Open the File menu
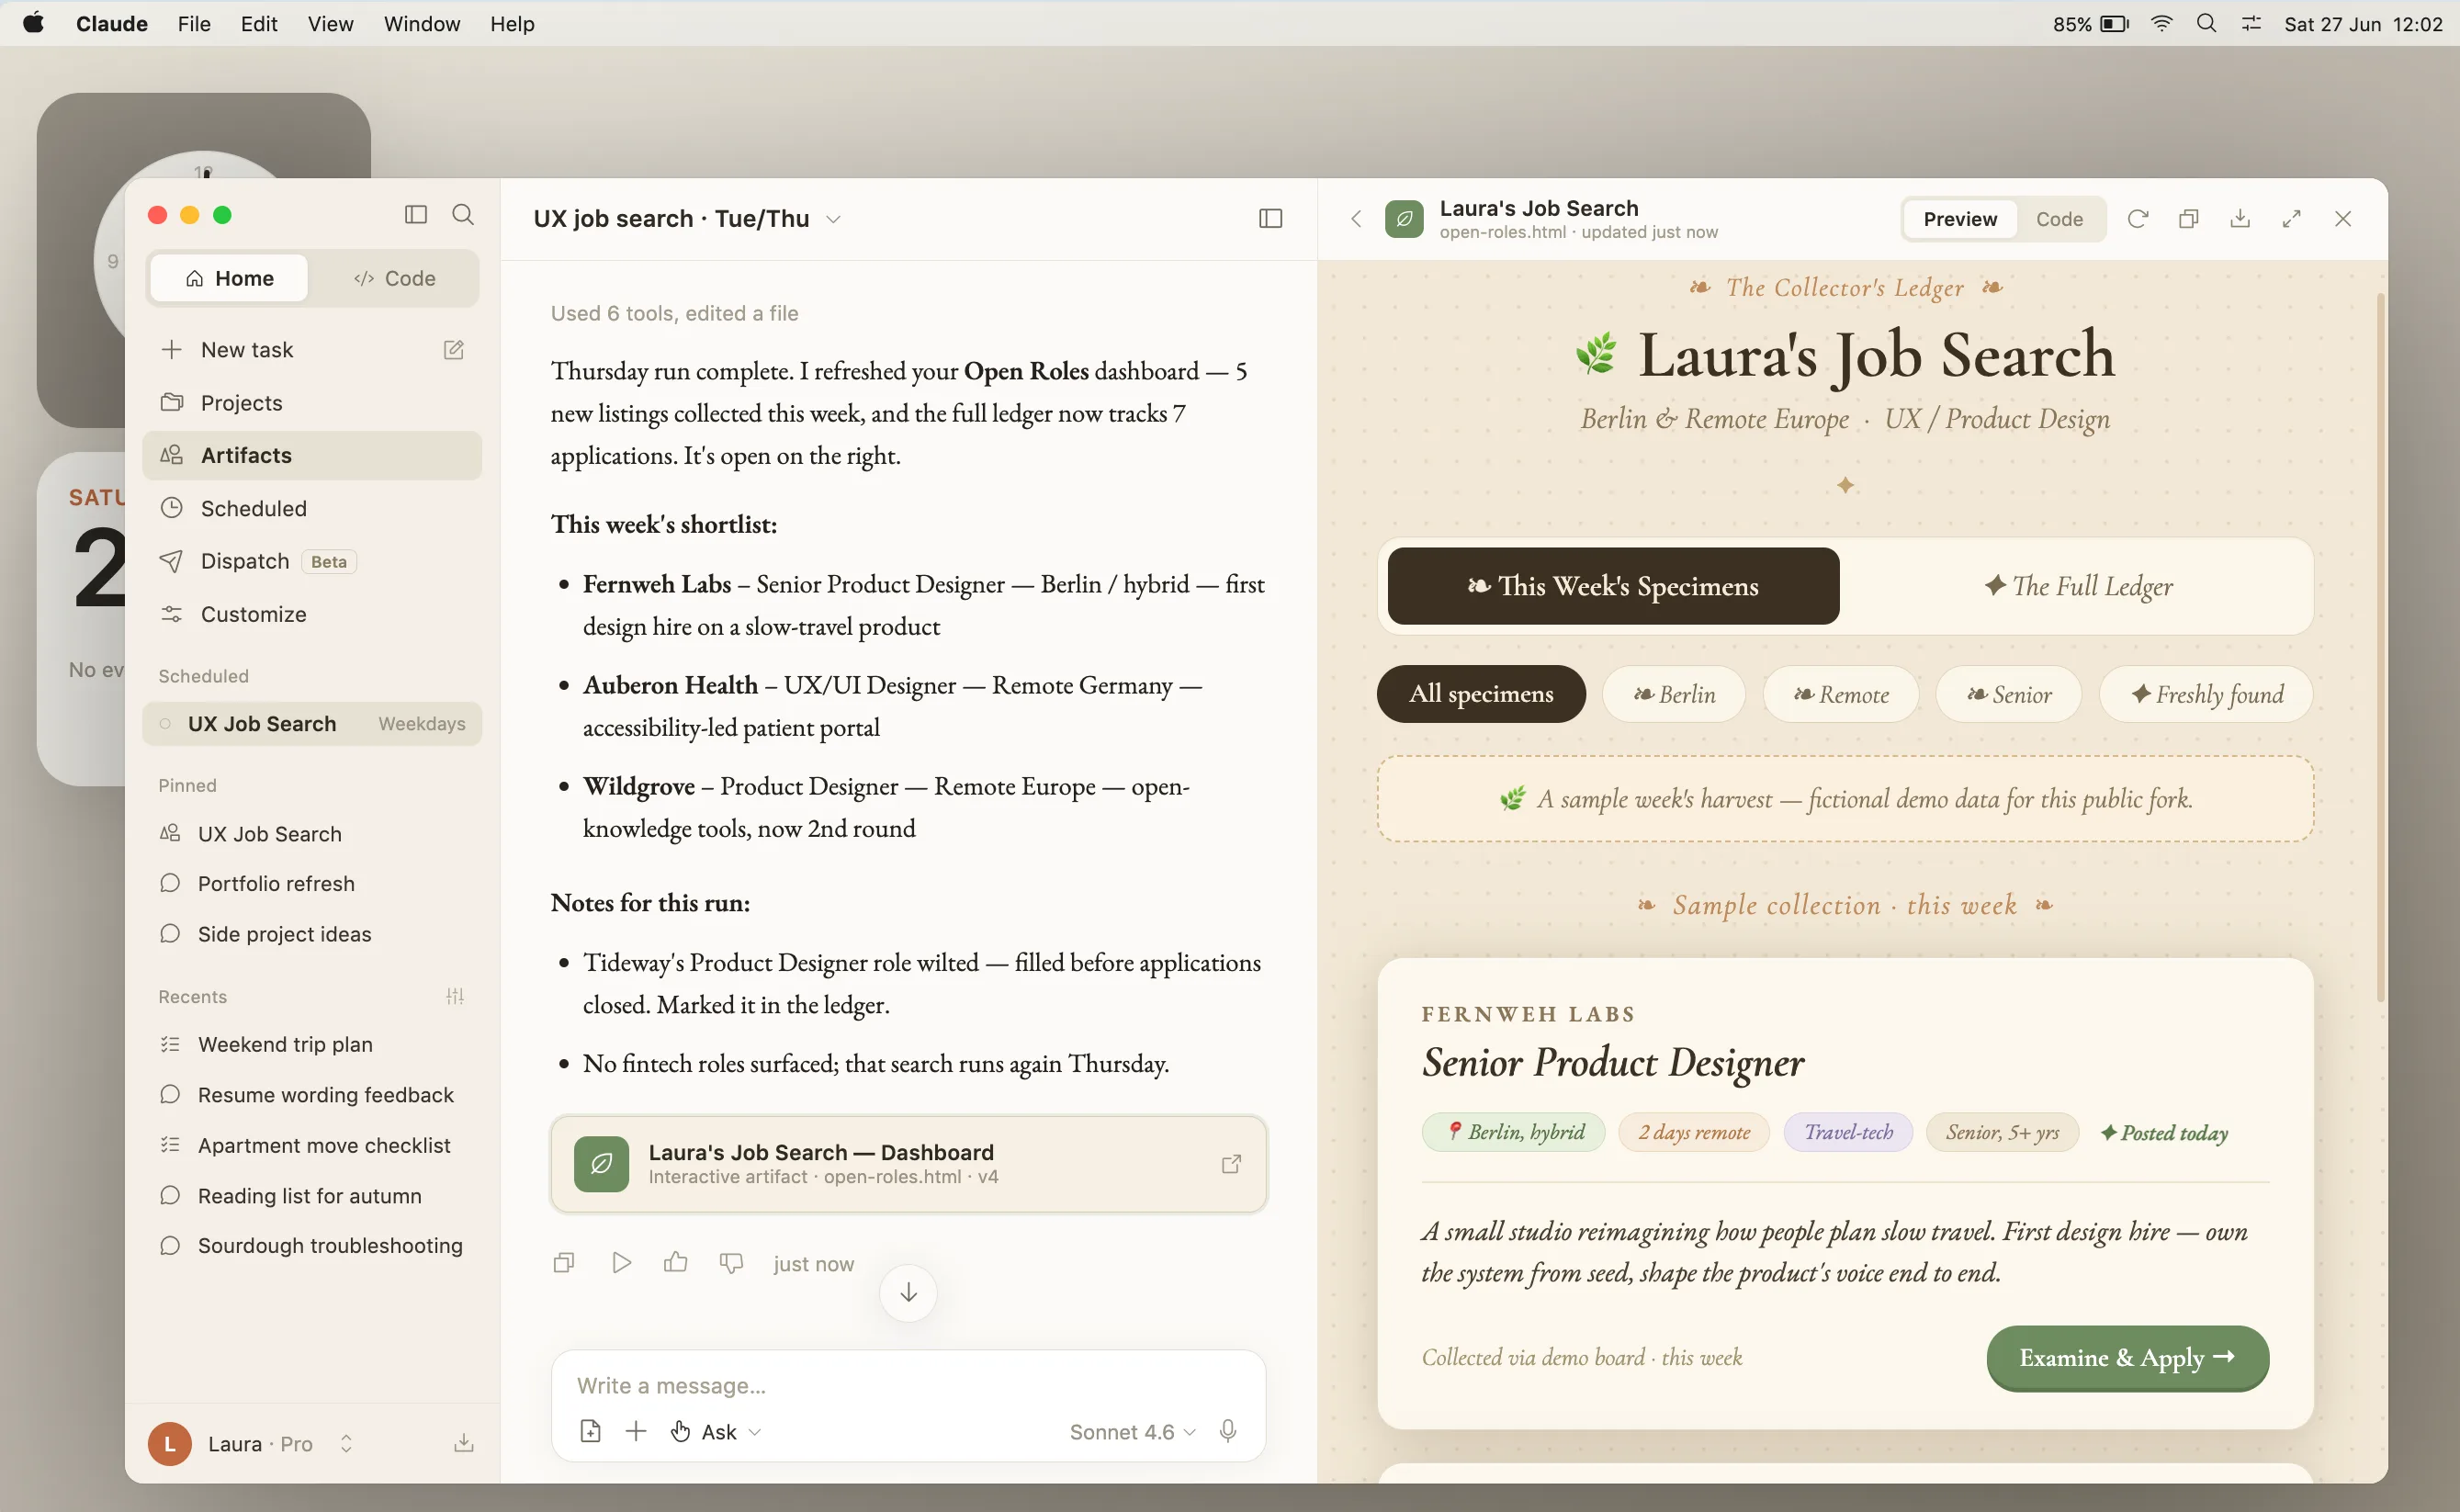Viewport: 2460px width, 1512px height. click(194, 24)
